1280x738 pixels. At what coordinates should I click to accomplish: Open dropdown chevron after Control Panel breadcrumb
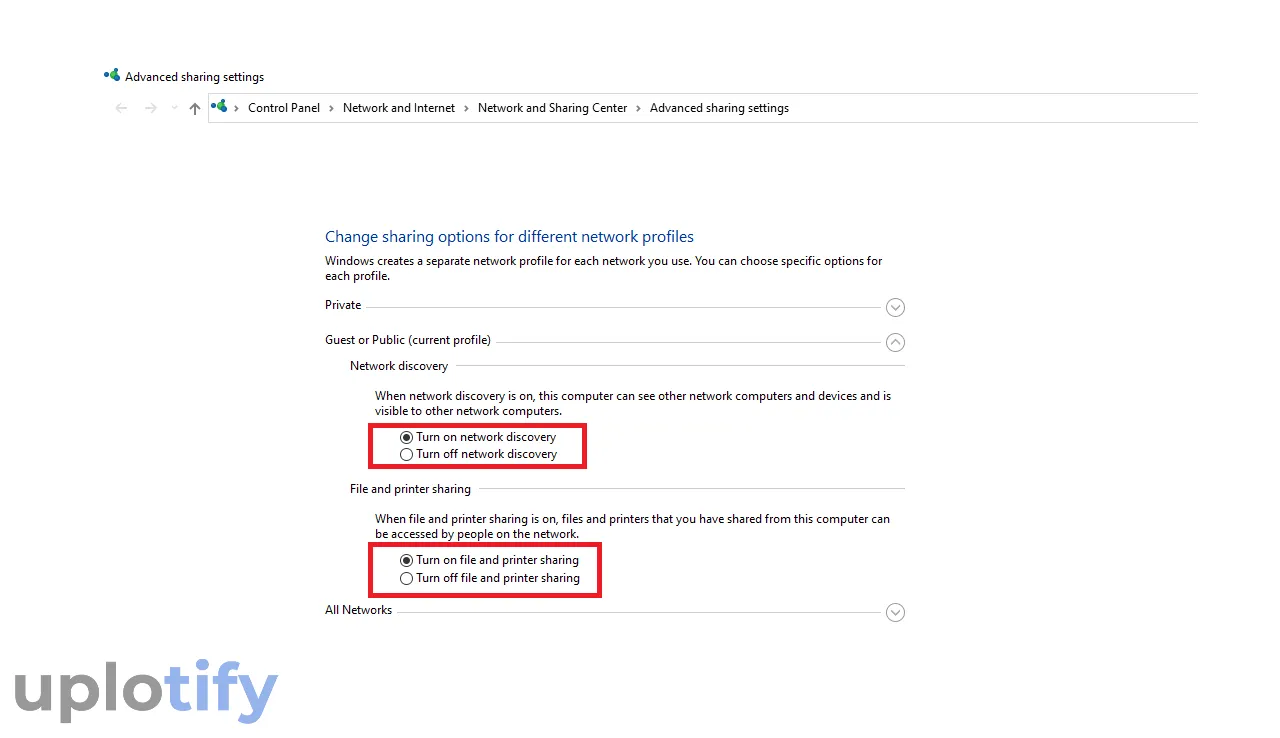tap(331, 108)
